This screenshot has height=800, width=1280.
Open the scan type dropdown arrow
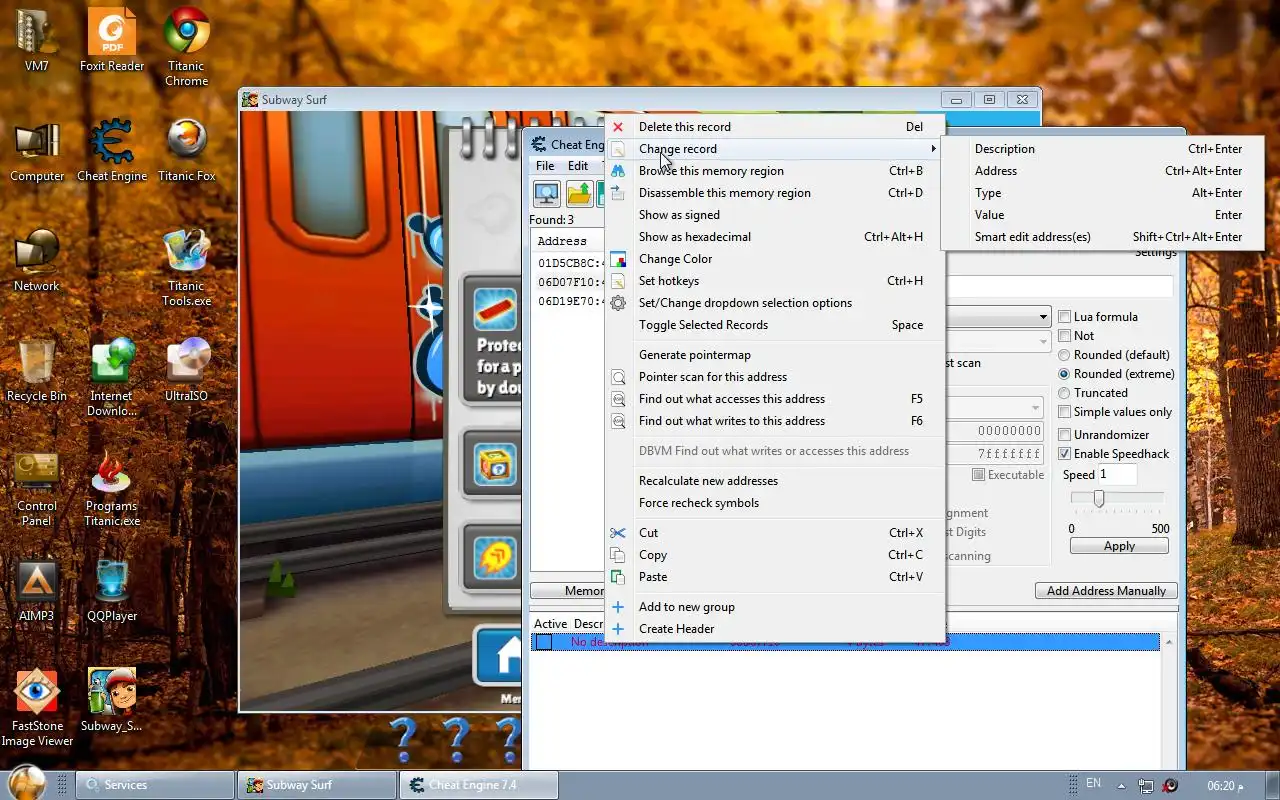click(x=1042, y=317)
